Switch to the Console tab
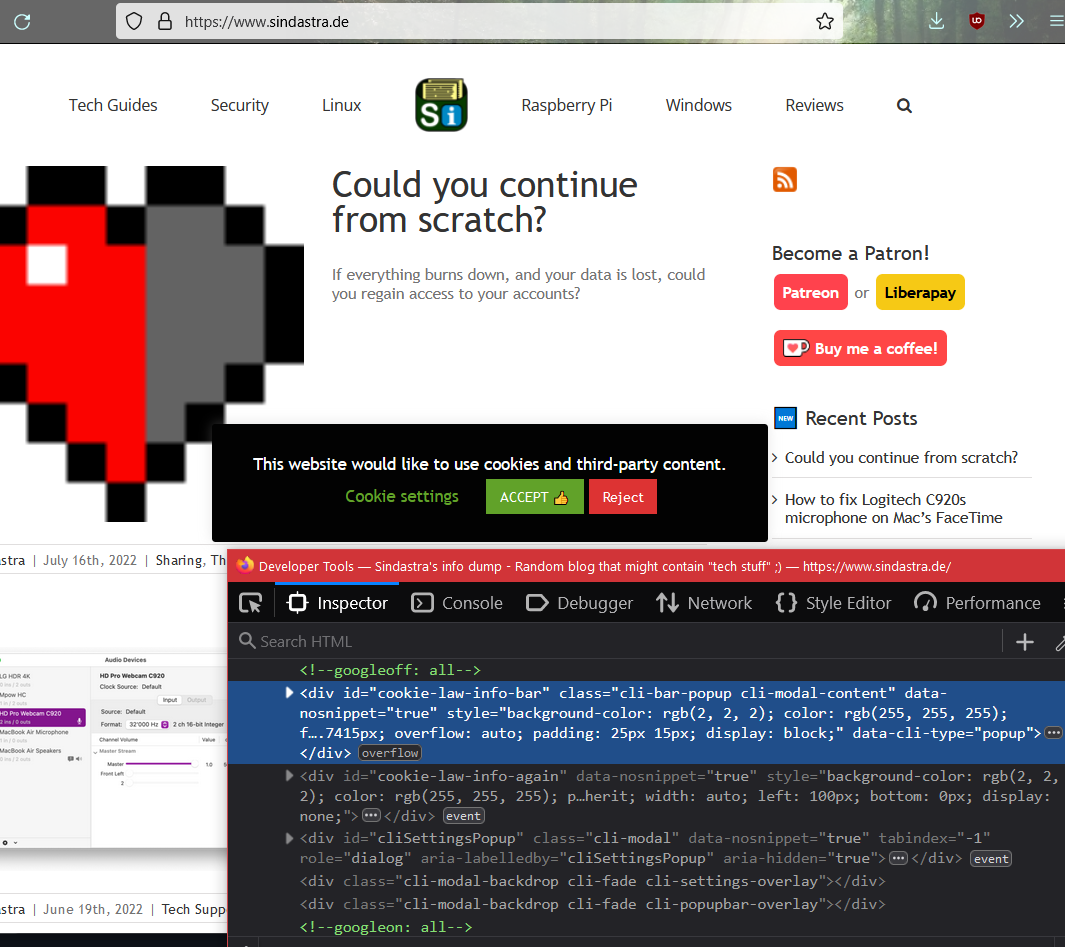This screenshot has width=1065, height=947. (457, 602)
